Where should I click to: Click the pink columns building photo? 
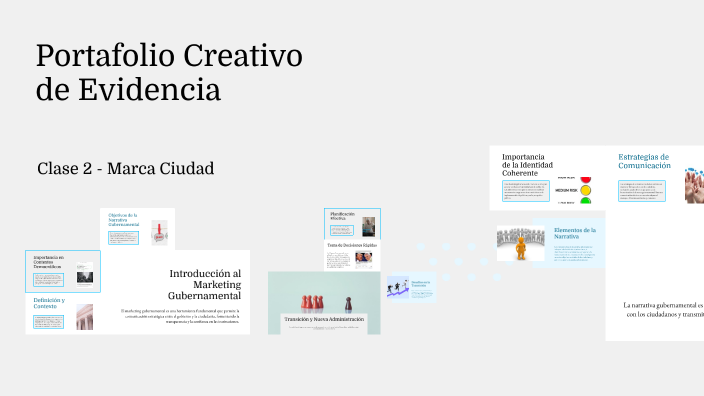(x=85, y=317)
